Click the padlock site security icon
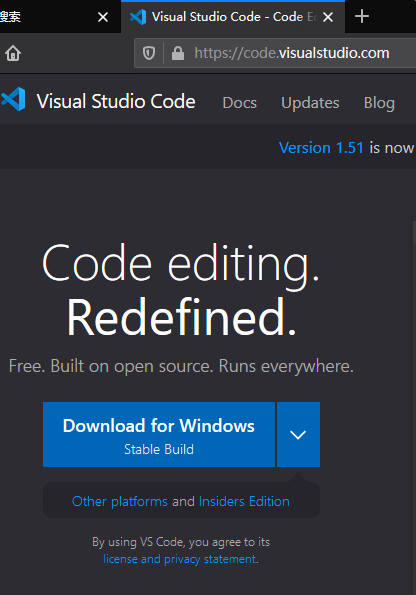This screenshot has width=416, height=595. pyautogui.click(x=178, y=53)
